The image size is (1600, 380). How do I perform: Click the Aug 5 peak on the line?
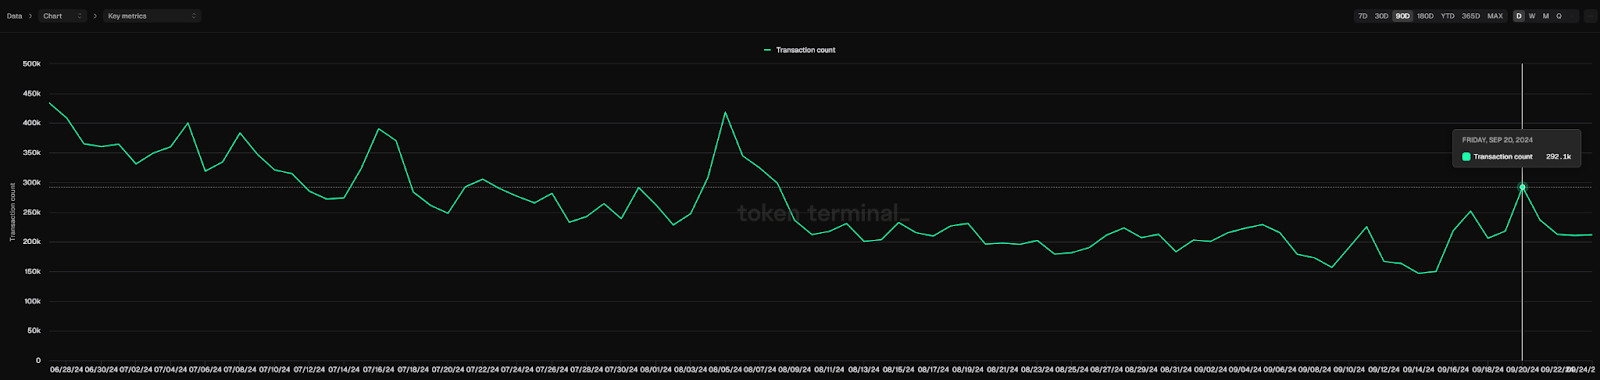pos(725,112)
